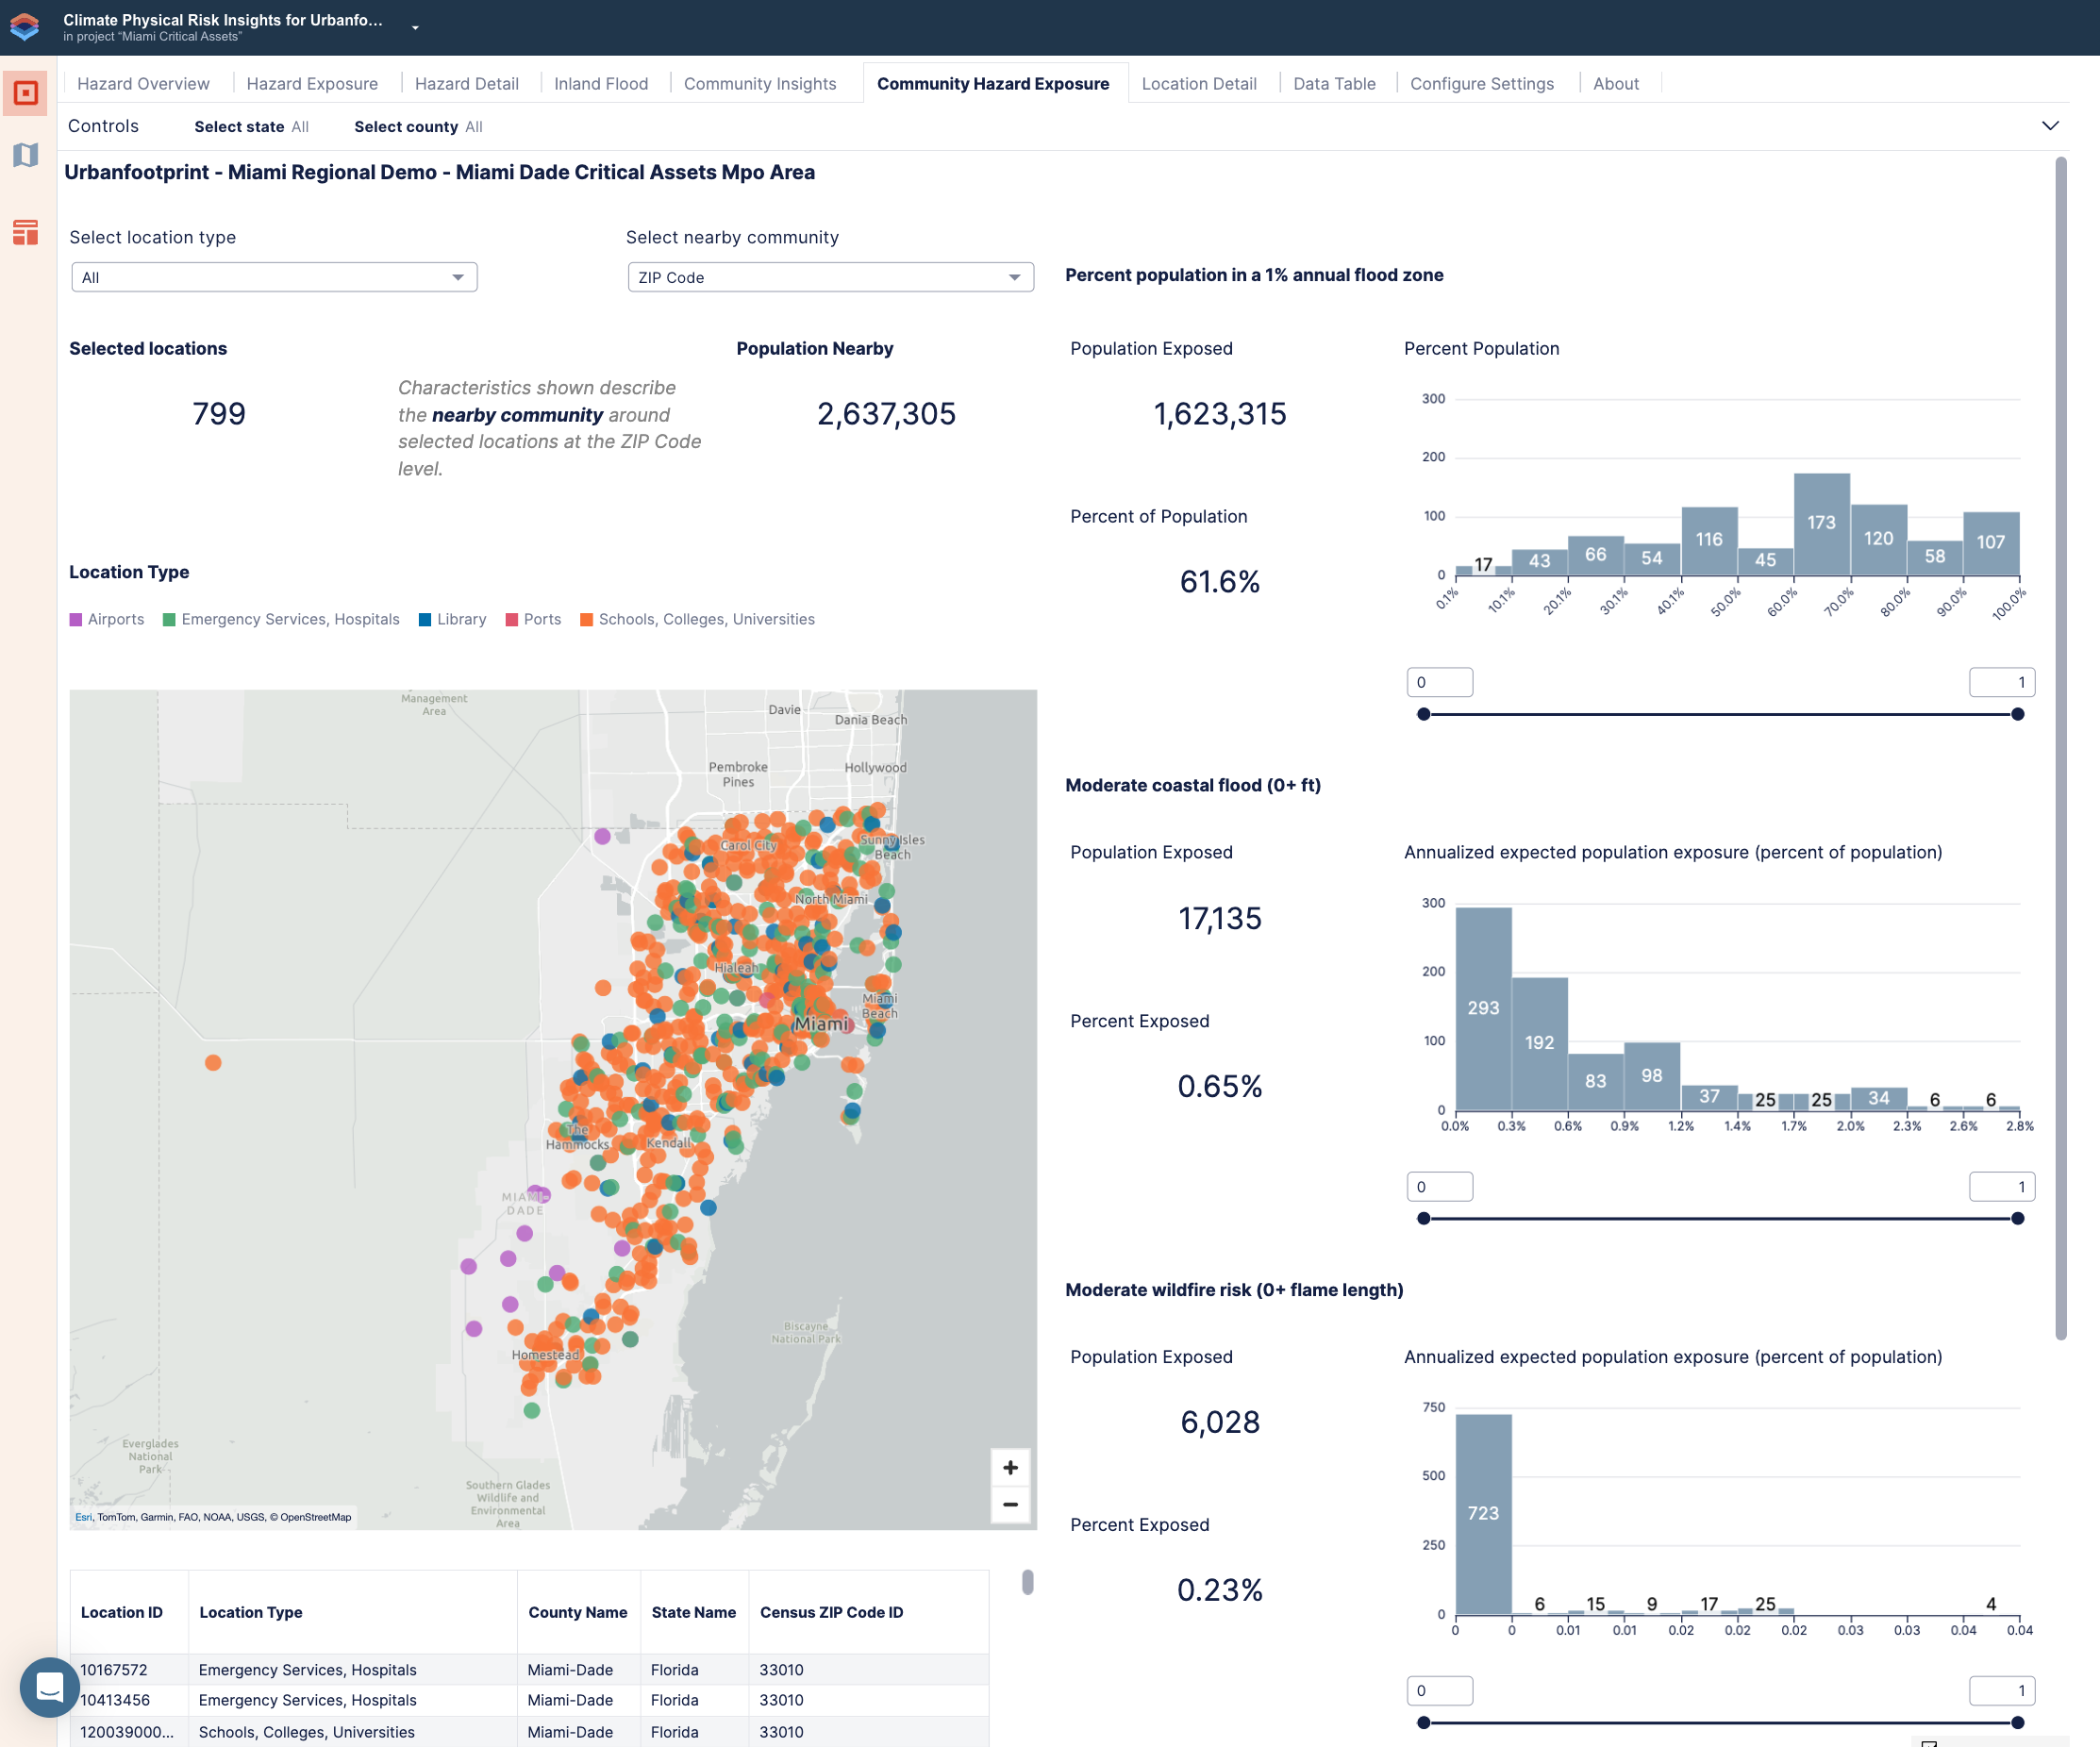This screenshot has height=1747, width=2100.
Task: Open the Select location type dropdown
Action: tap(272, 275)
